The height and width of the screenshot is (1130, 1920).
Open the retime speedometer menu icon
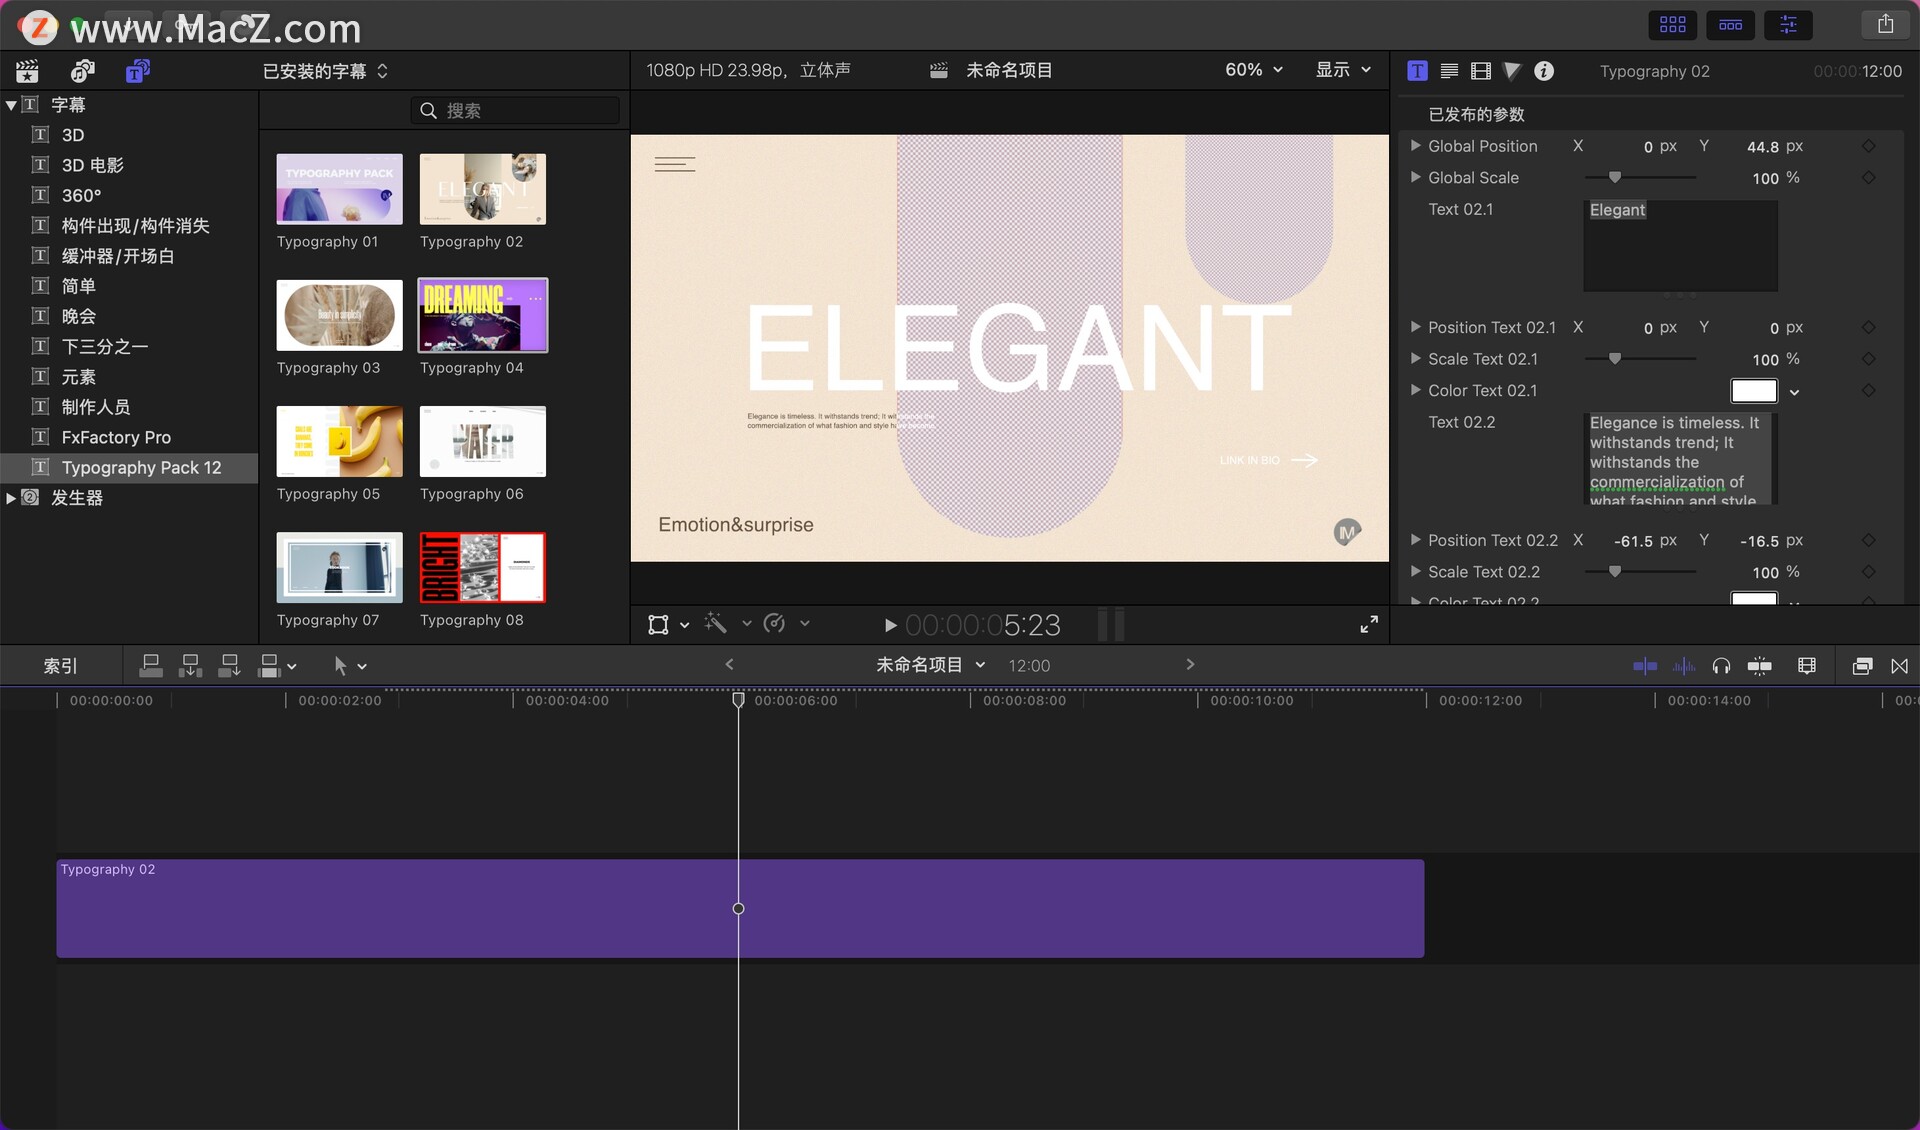coord(775,624)
